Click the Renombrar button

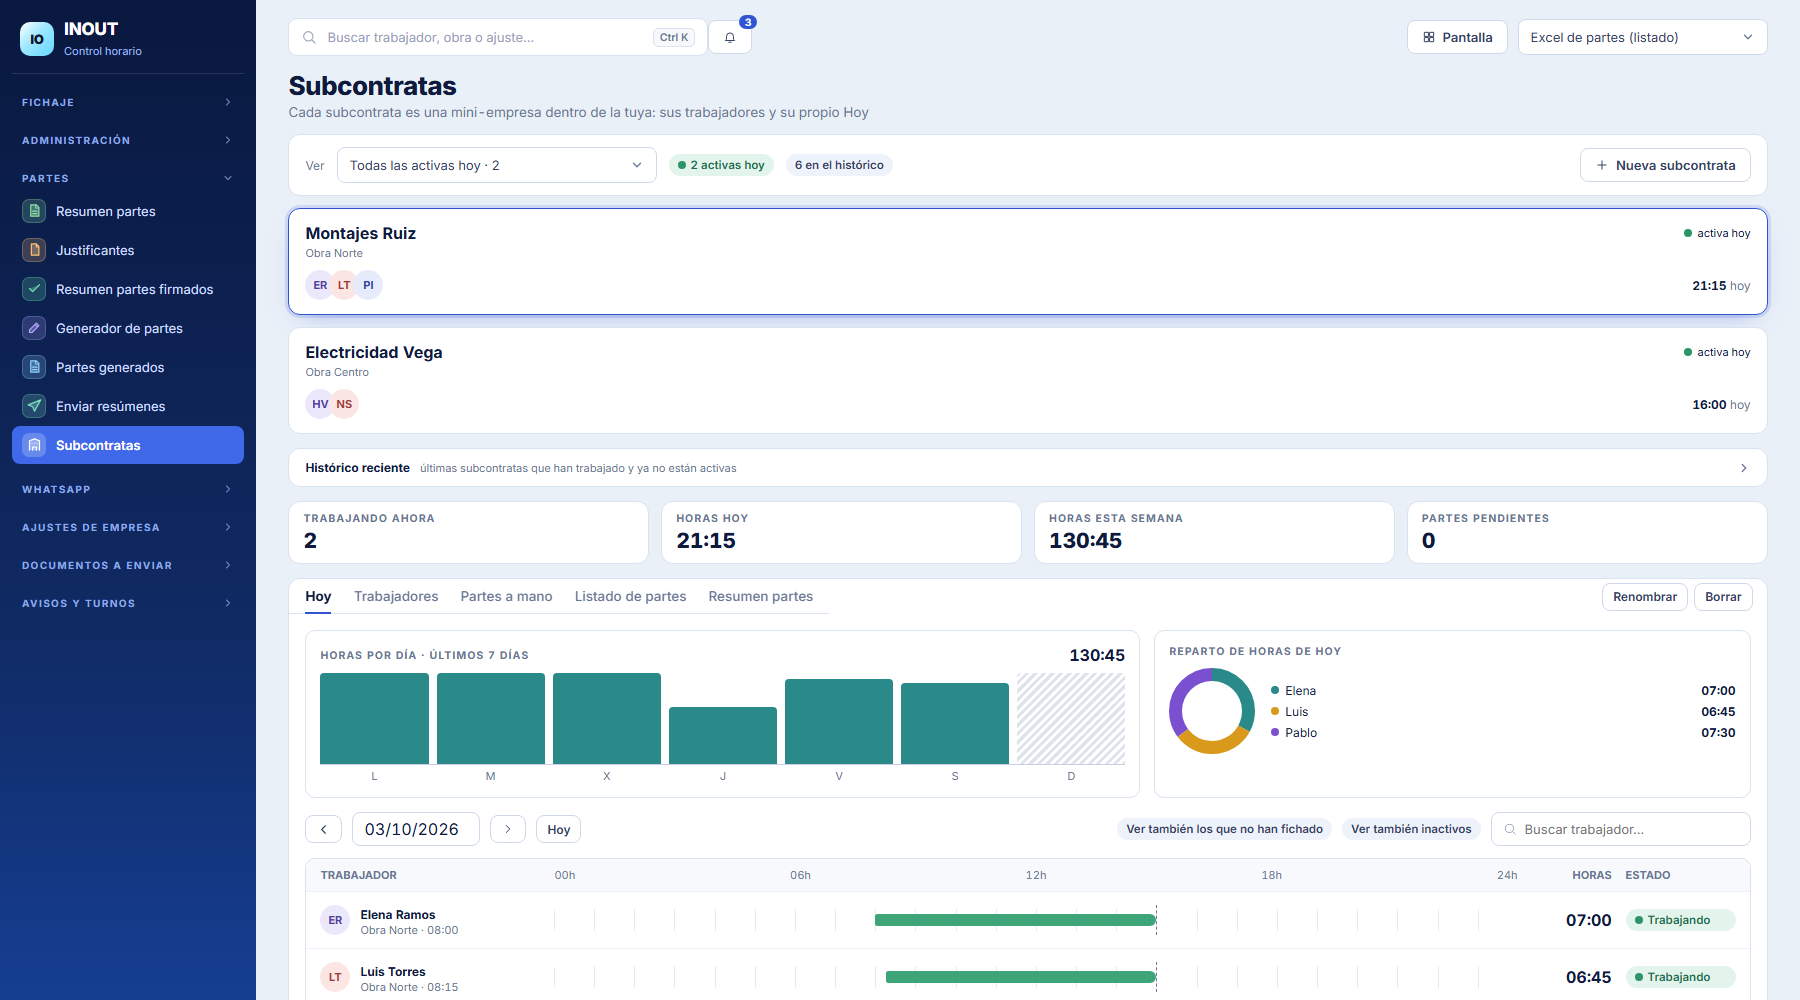pos(1644,597)
